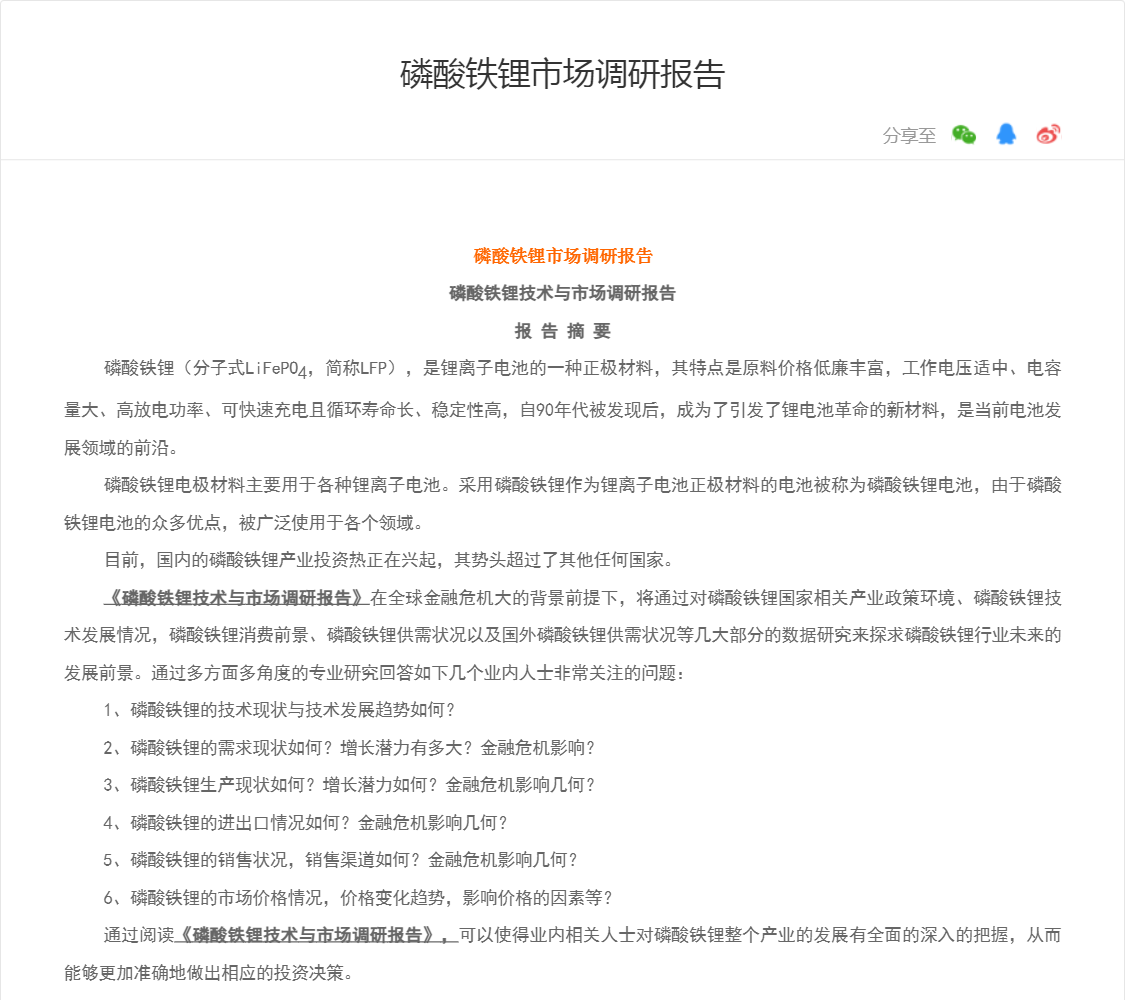Share the report via QQ penguin icon
This screenshot has width=1125, height=1000.
1006,135
